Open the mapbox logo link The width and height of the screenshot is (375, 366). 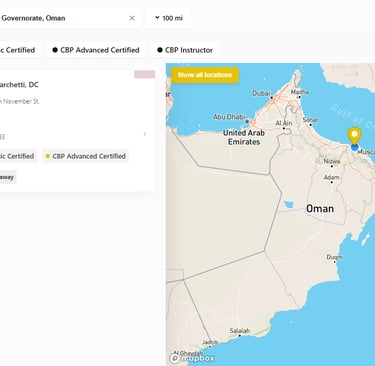(x=192, y=358)
